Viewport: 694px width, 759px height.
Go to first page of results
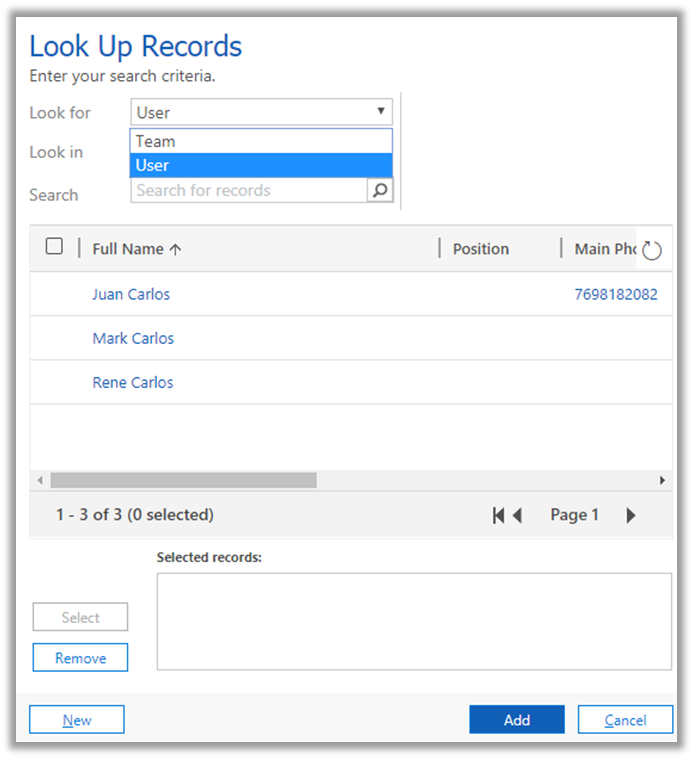pyautogui.click(x=498, y=516)
